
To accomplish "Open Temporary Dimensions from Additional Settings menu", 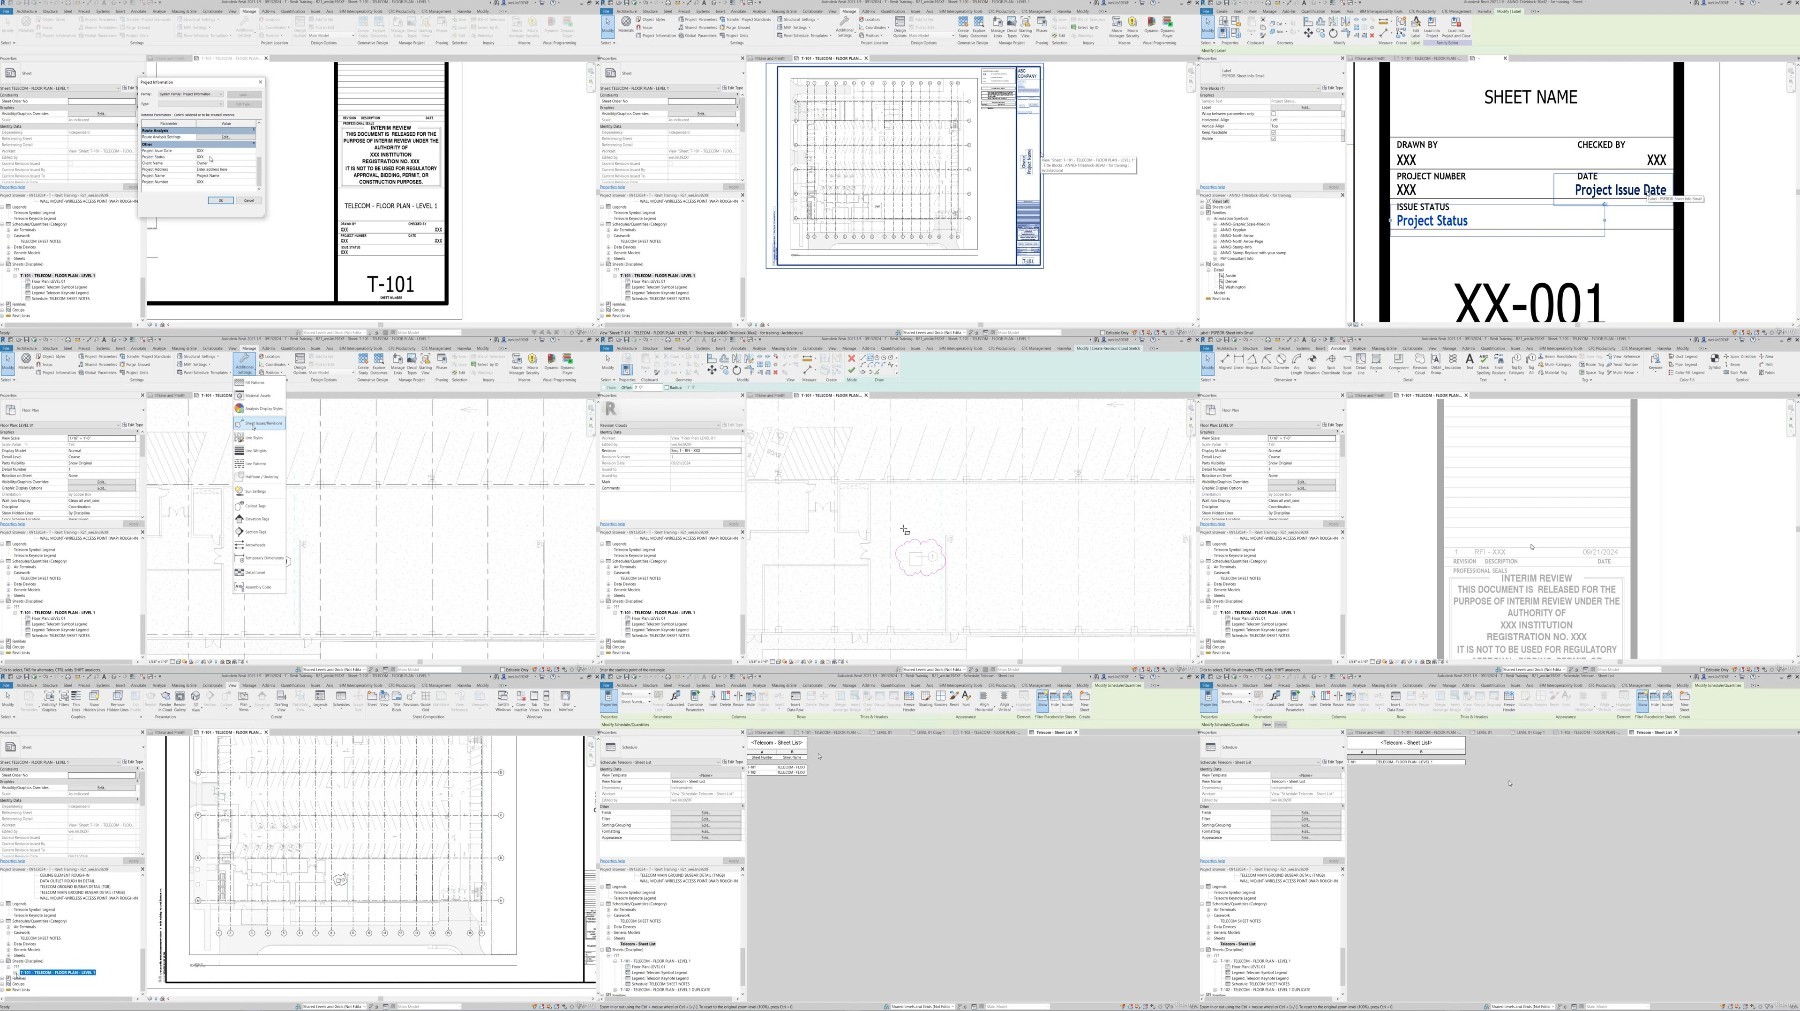I will pyautogui.click(x=260, y=558).
